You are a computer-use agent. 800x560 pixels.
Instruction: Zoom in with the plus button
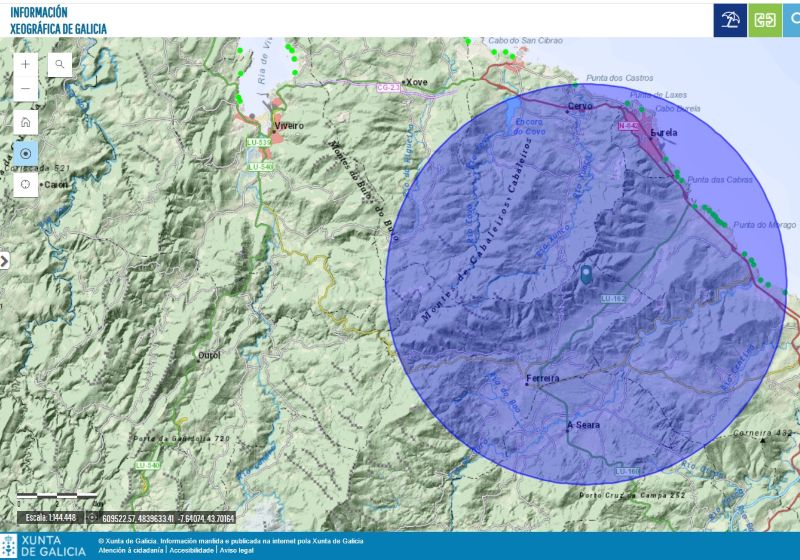coord(25,64)
